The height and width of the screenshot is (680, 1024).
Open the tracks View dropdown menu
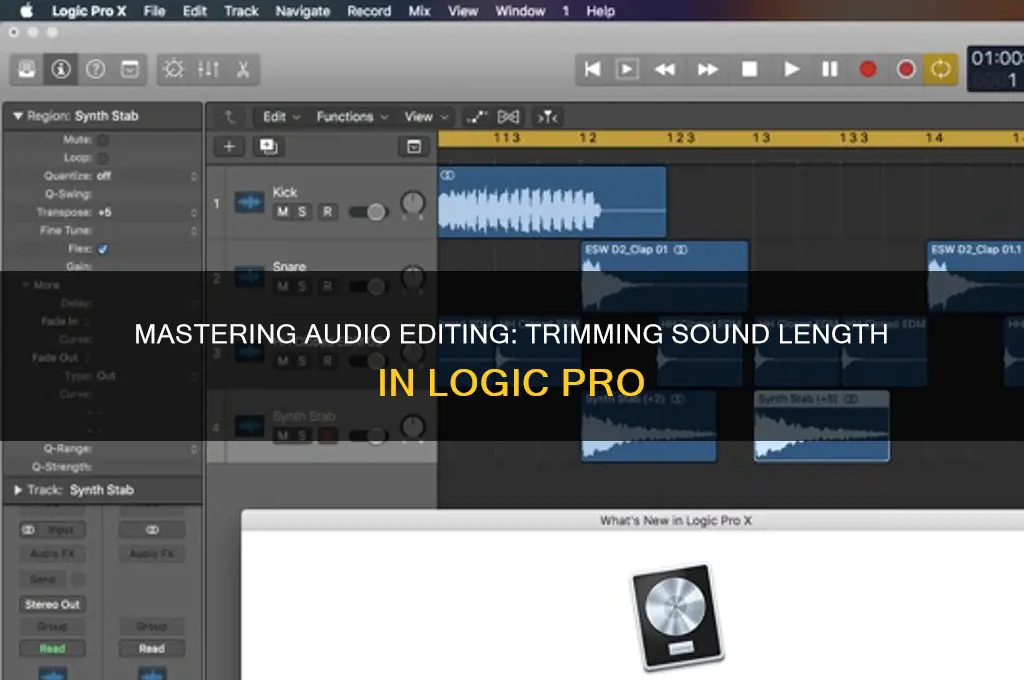coord(426,117)
